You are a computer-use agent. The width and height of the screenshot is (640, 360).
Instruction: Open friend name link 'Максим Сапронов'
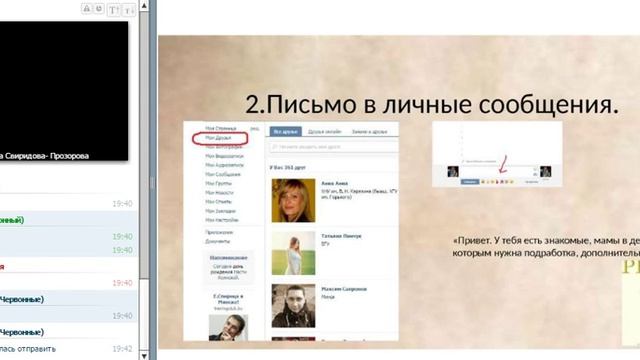[x=344, y=289]
